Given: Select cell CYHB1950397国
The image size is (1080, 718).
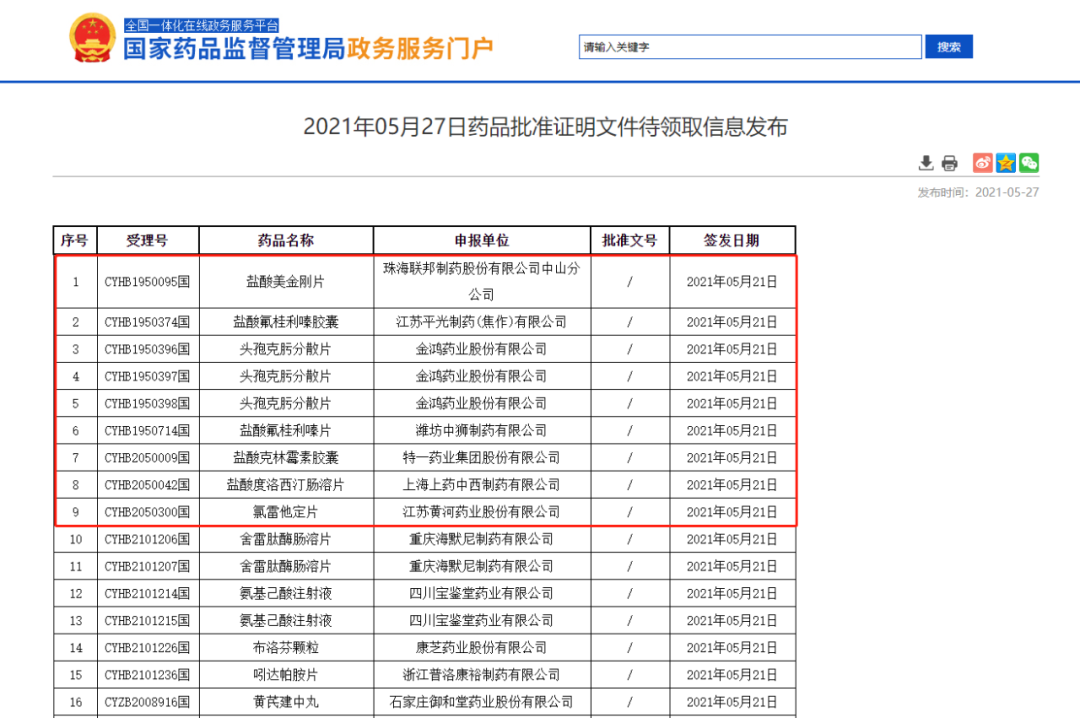Looking at the screenshot, I should click(x=147, y=376).
